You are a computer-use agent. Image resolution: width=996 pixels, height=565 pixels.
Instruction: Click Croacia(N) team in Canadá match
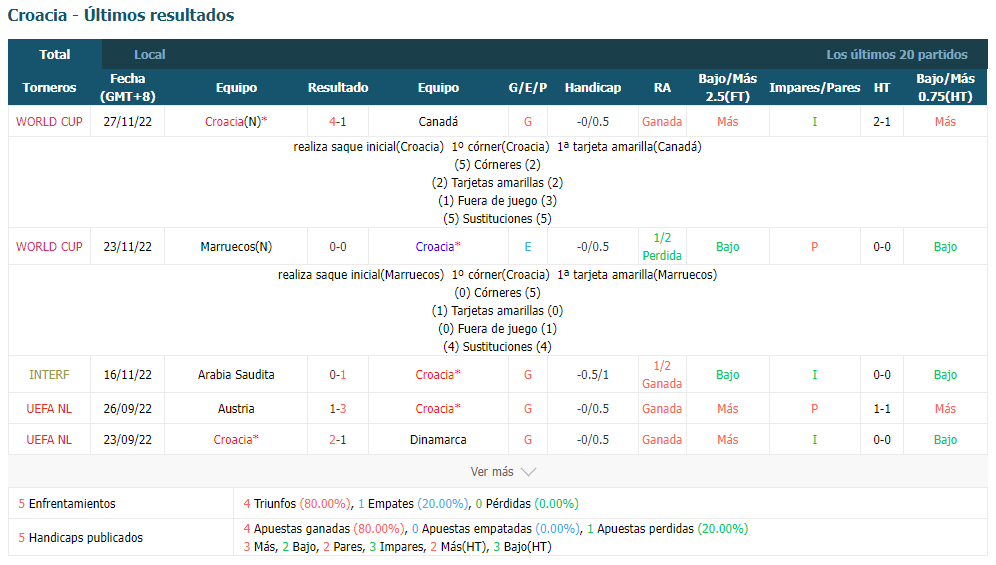[236, 121]
